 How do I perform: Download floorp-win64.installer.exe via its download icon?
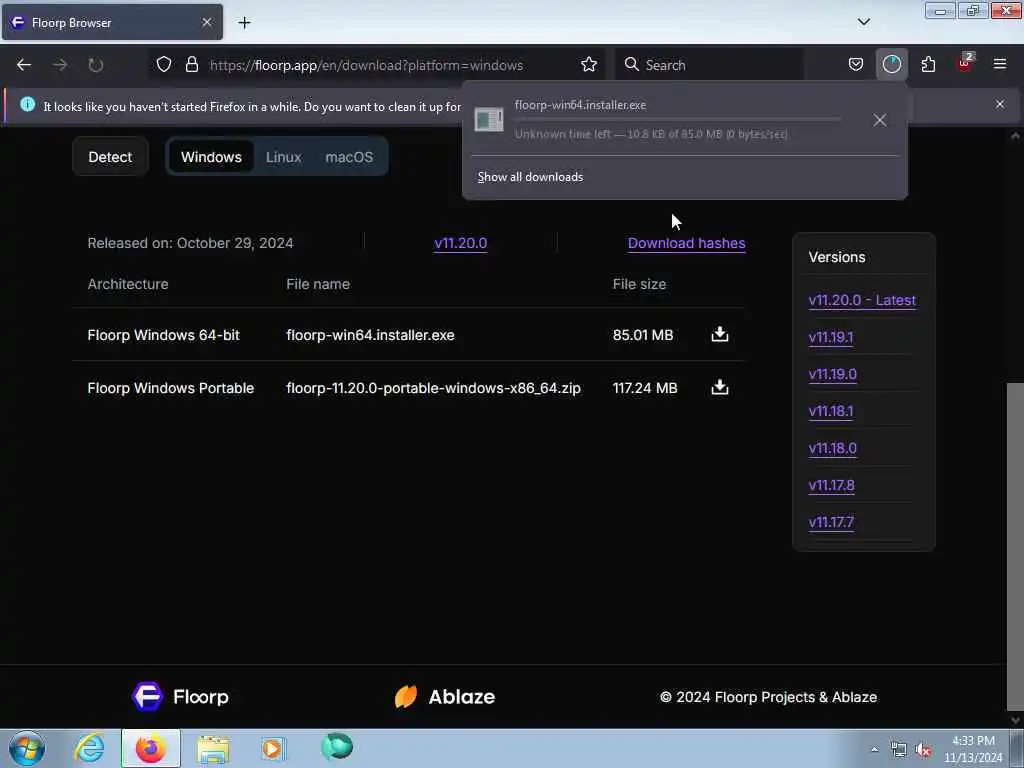coord(720,334)
